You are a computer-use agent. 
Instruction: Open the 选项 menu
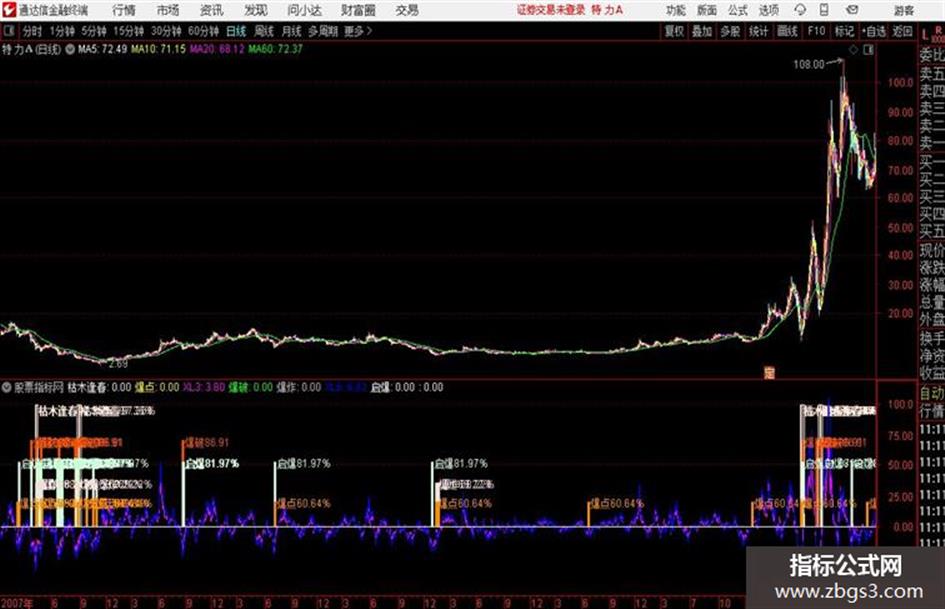pyautogui.click(x=768, y=10)
